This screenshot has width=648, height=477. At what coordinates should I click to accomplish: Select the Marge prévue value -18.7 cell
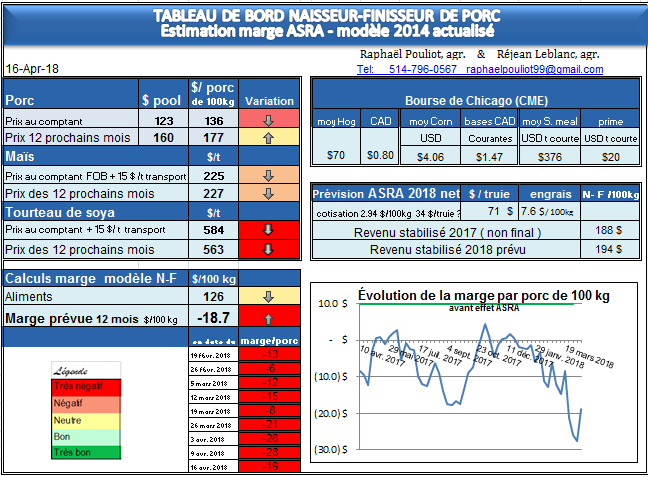coord(211,318)
